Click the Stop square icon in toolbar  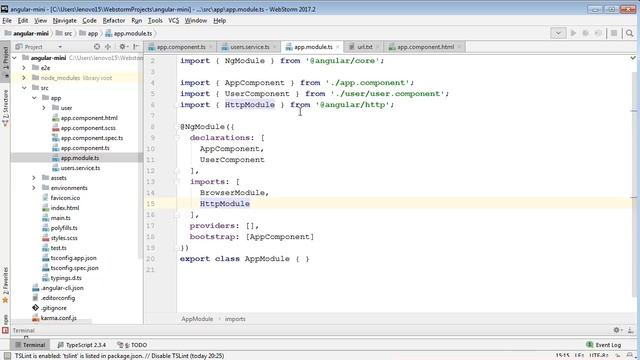[613, 33]
